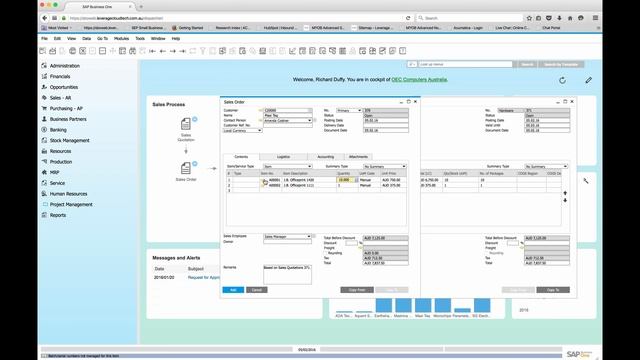Switch to the Attachments tab

coord(358,157)
